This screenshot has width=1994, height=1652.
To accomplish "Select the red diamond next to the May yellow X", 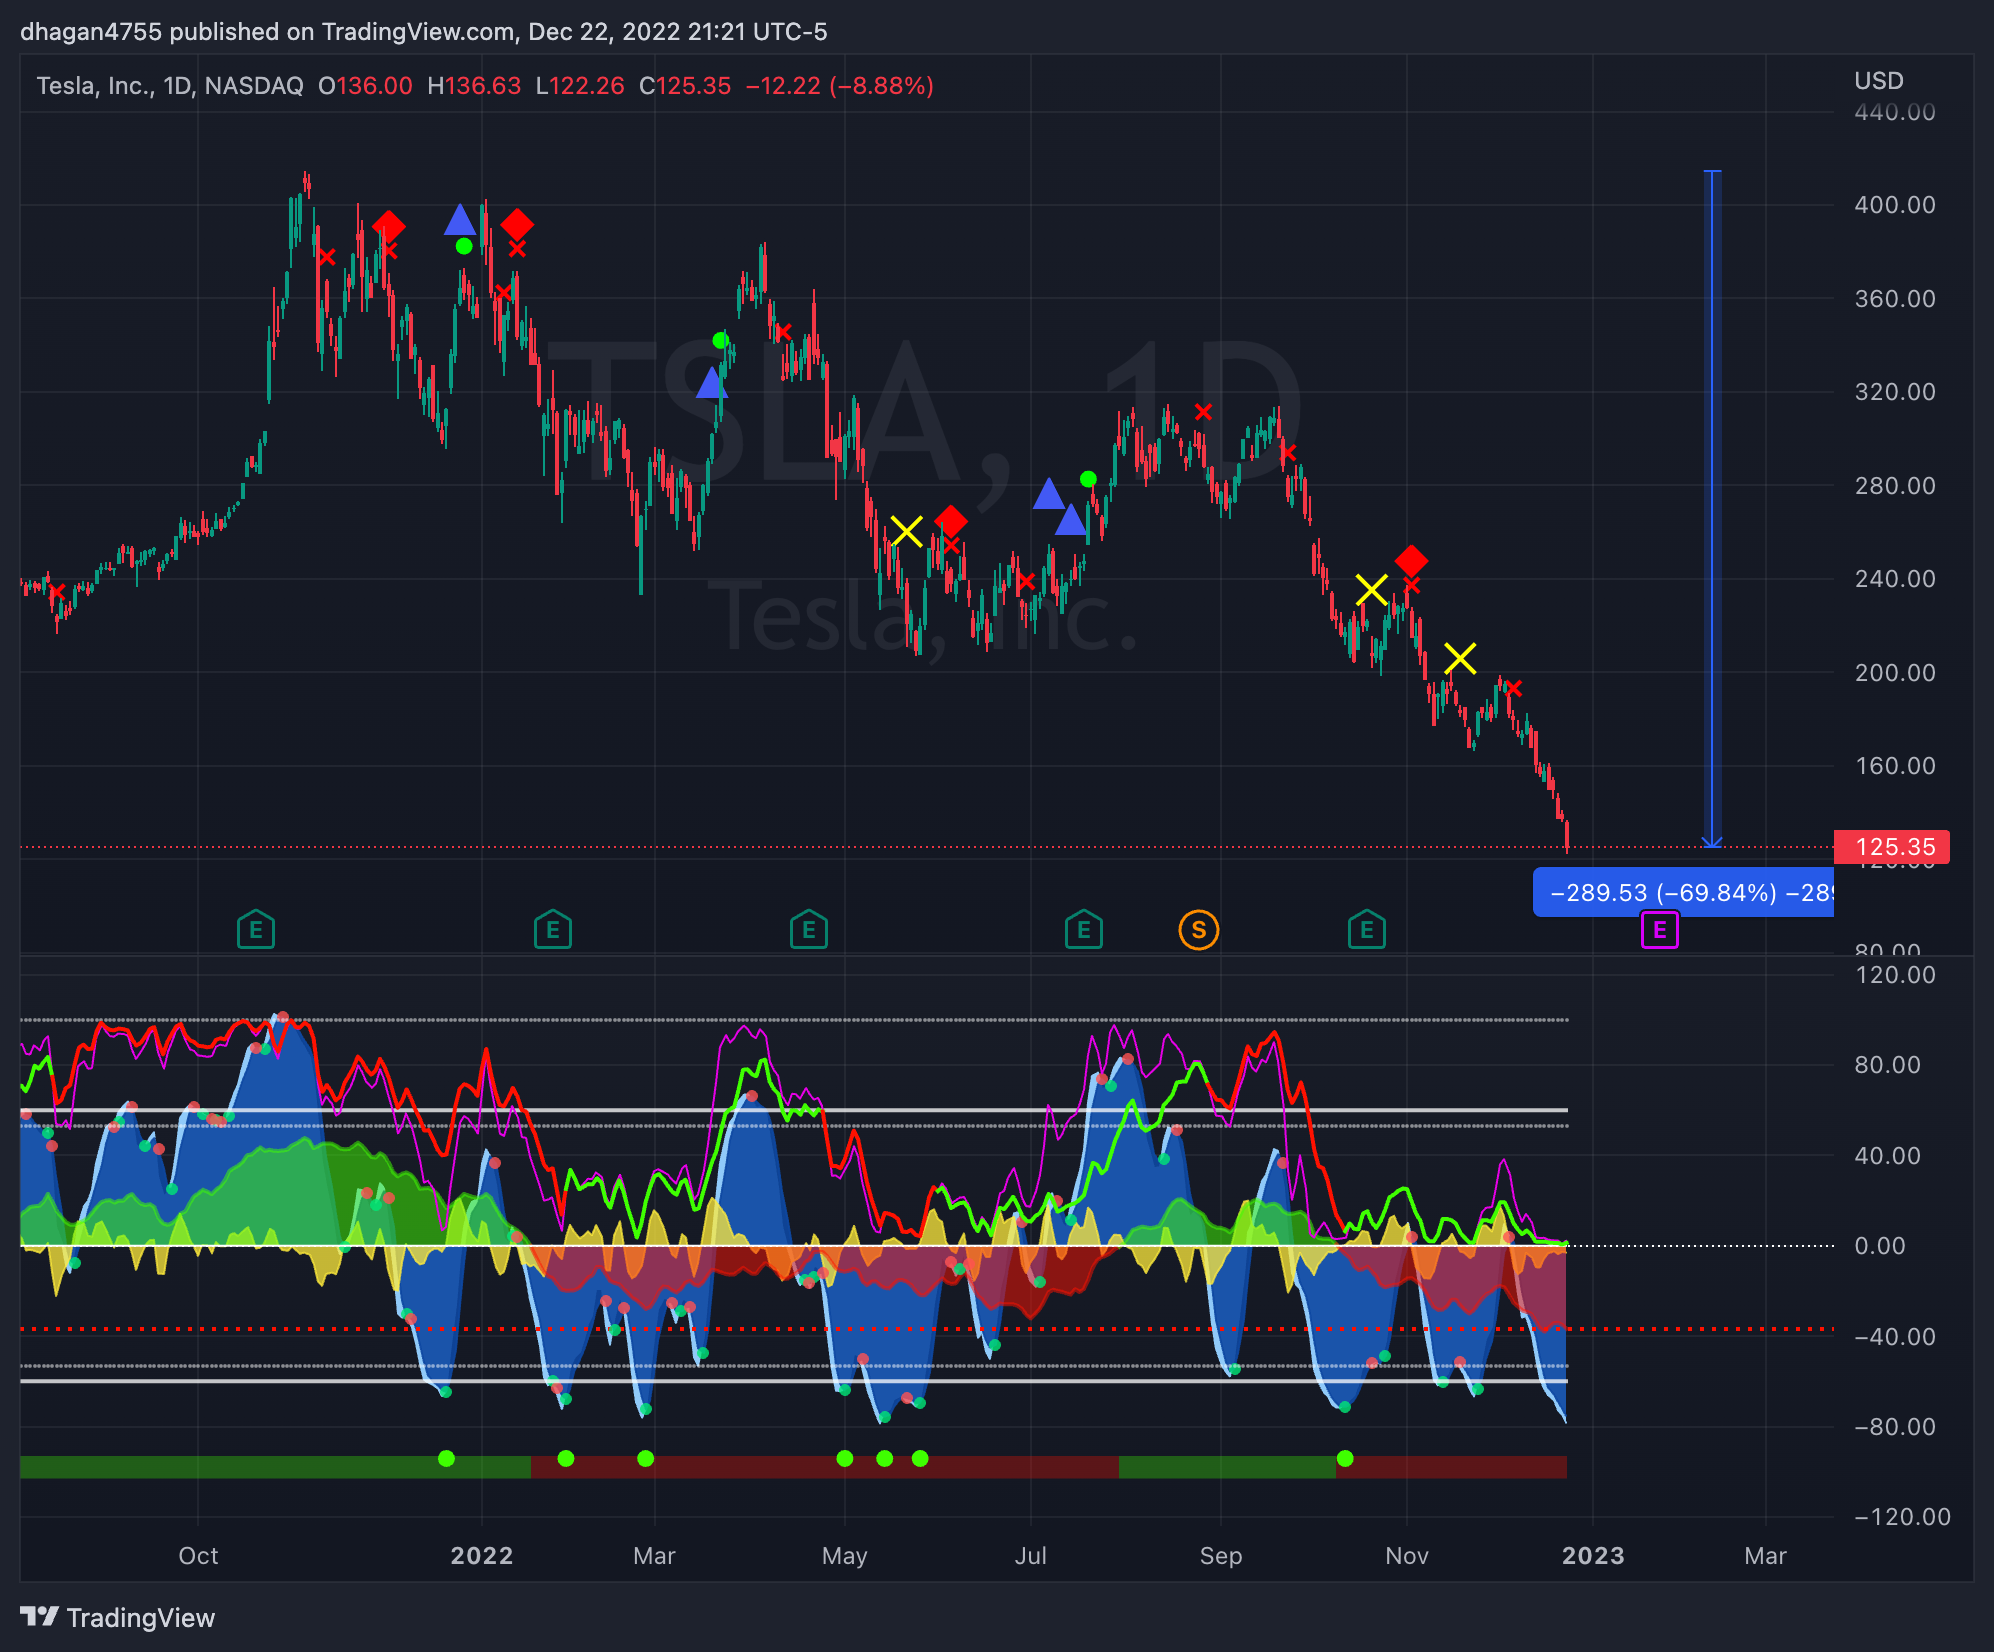I will pyautogui.click(x=950, y=521).
